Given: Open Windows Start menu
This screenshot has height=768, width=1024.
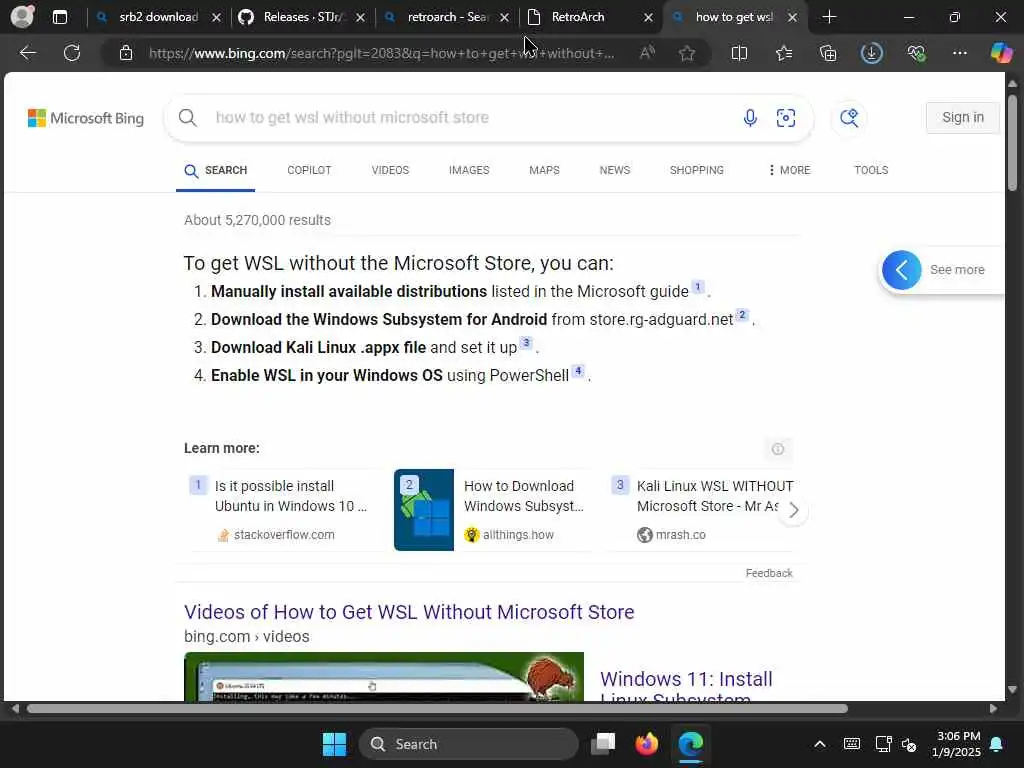Looking at the screenshot, I should click(x=334, y=744).
